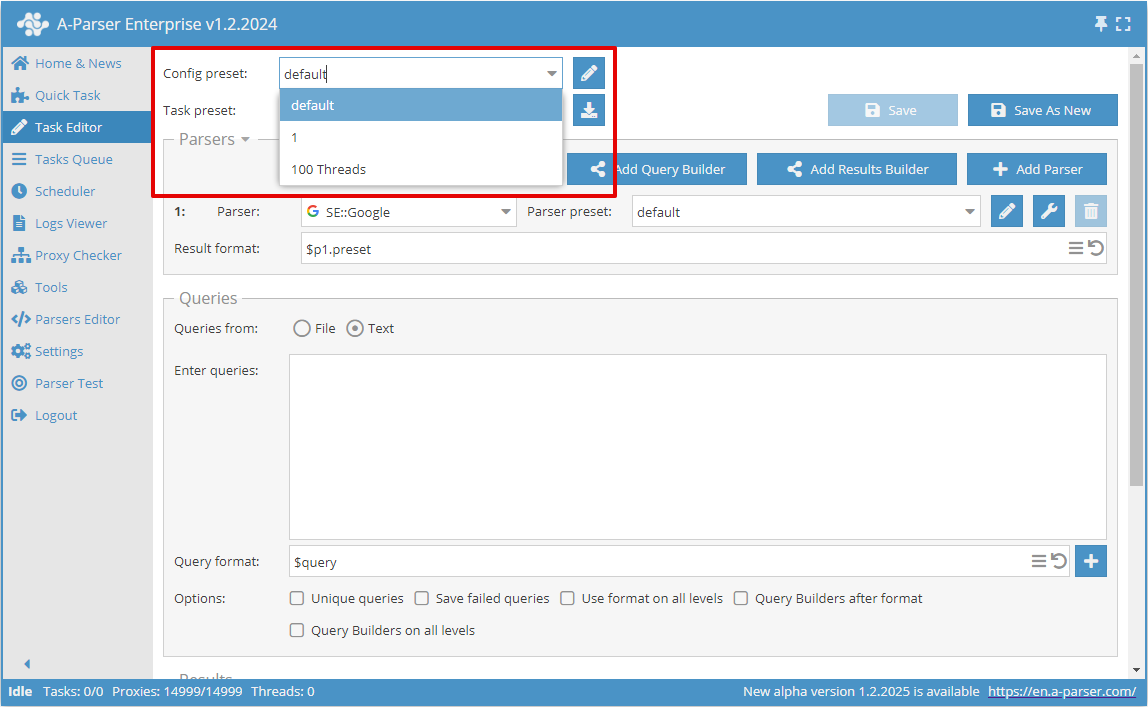The image size is (1148, 707).
Task: Delete the SE::Google parser via trash icon
Action: 1090,211
